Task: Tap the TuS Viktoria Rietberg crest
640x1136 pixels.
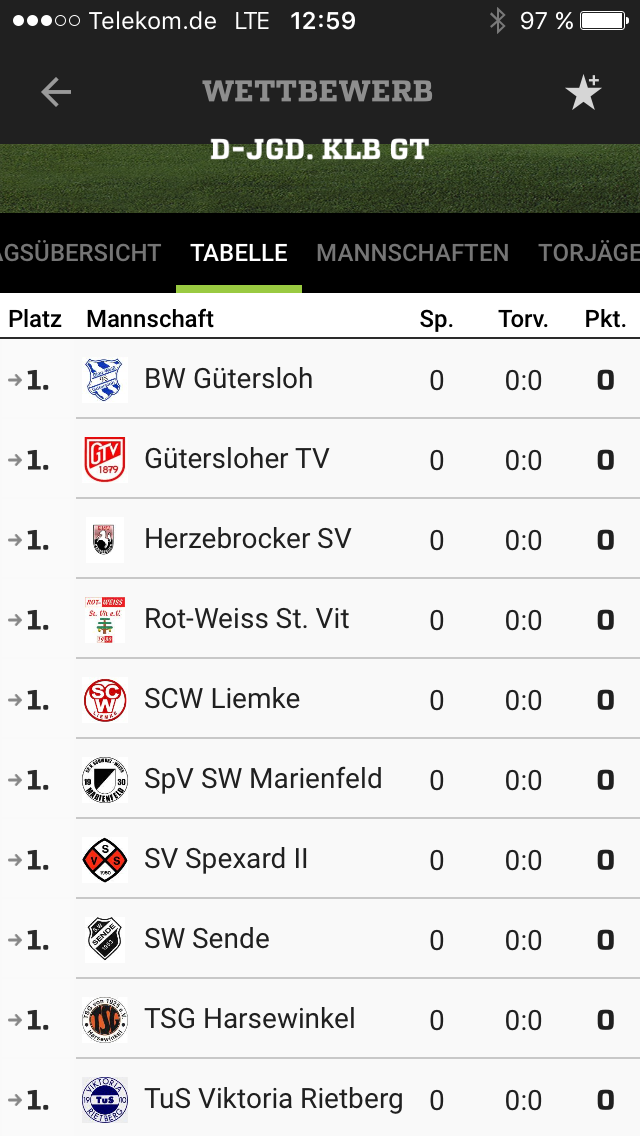Action: (104, 1100)
